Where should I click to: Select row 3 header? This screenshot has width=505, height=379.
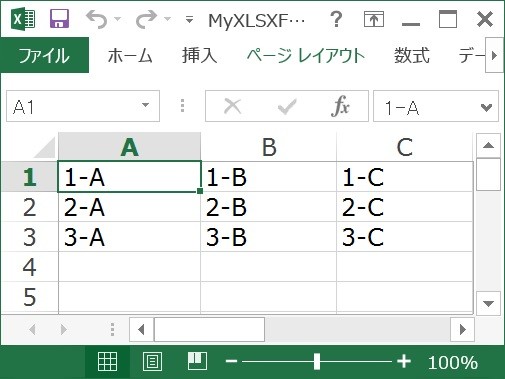tap(29, 237)
